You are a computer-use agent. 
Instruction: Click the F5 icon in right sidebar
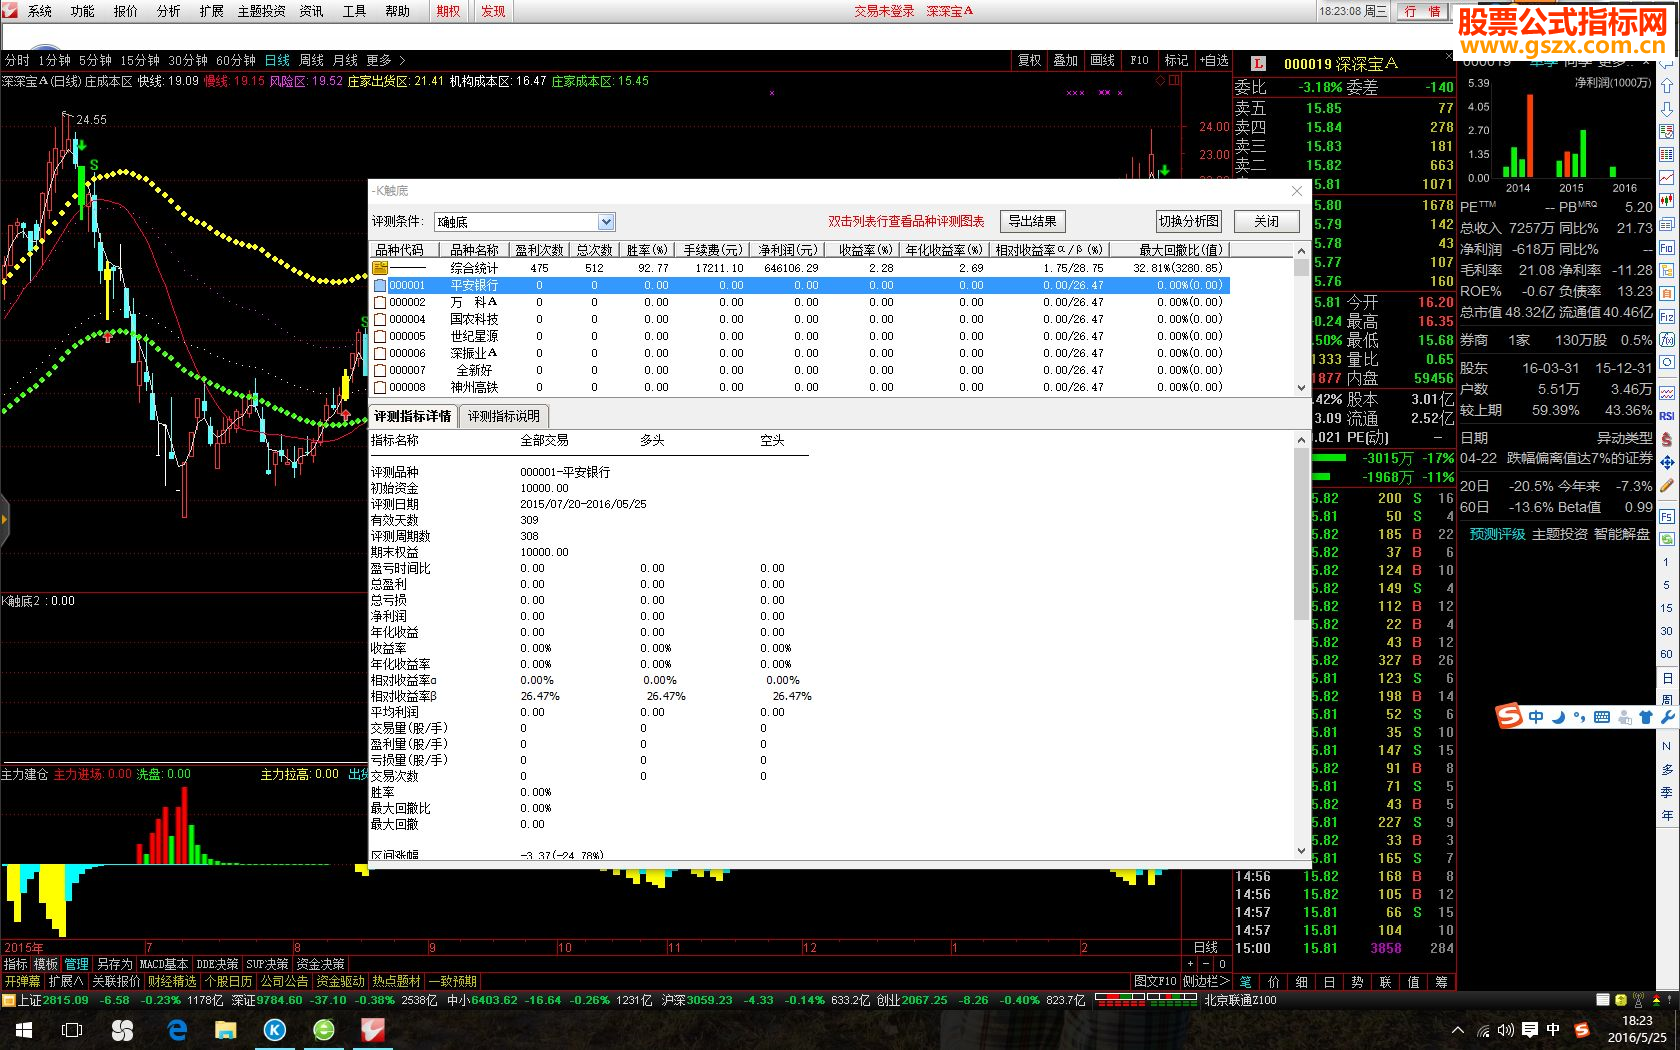click(x=1667, y=516)
